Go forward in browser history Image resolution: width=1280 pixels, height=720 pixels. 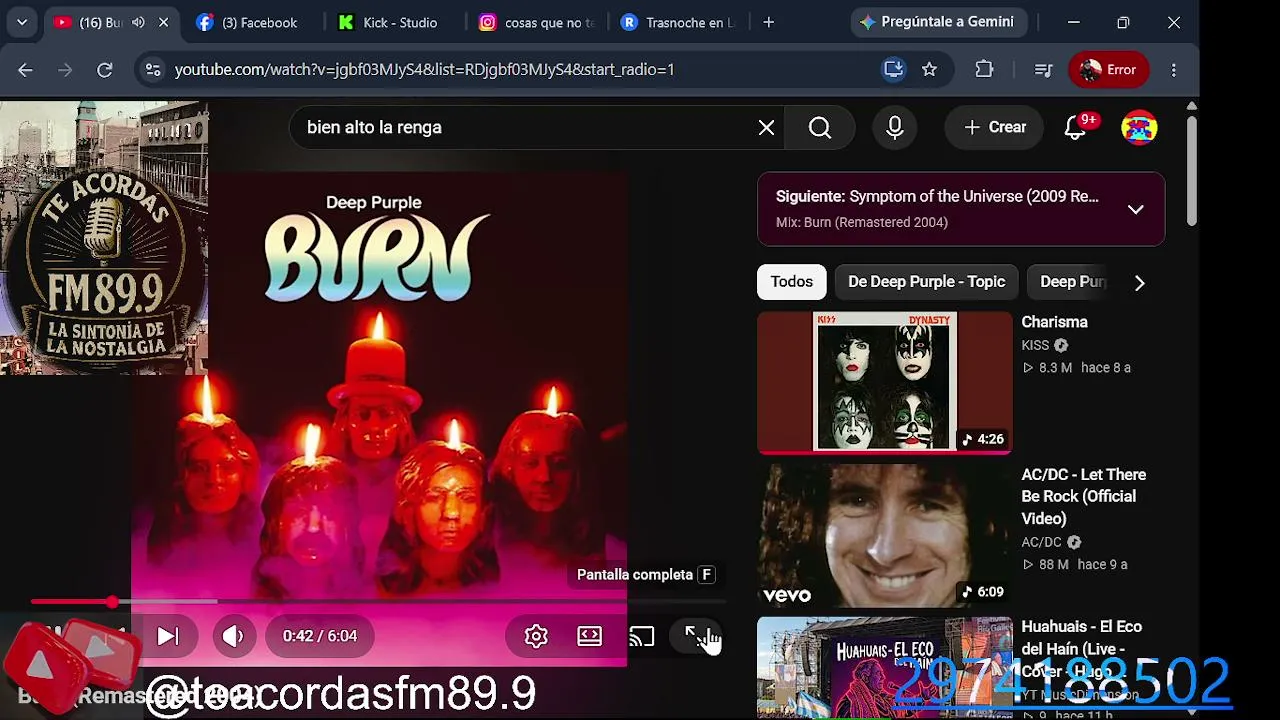(65, 70)
